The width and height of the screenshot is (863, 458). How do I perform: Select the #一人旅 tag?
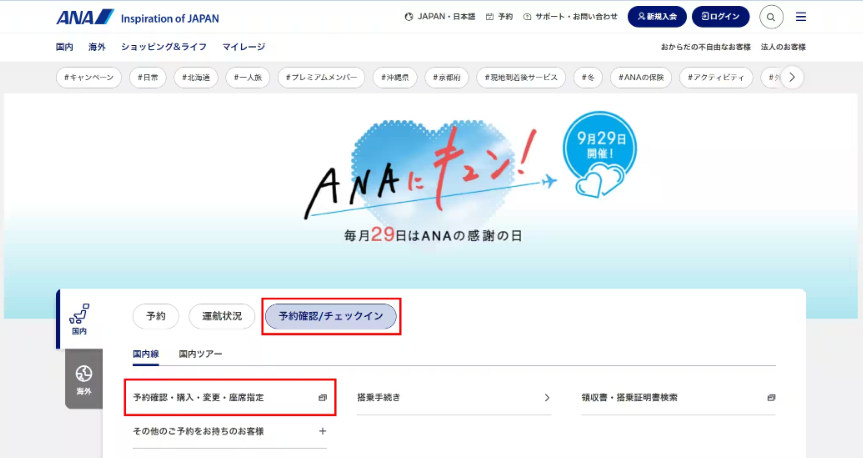(248, 77)
